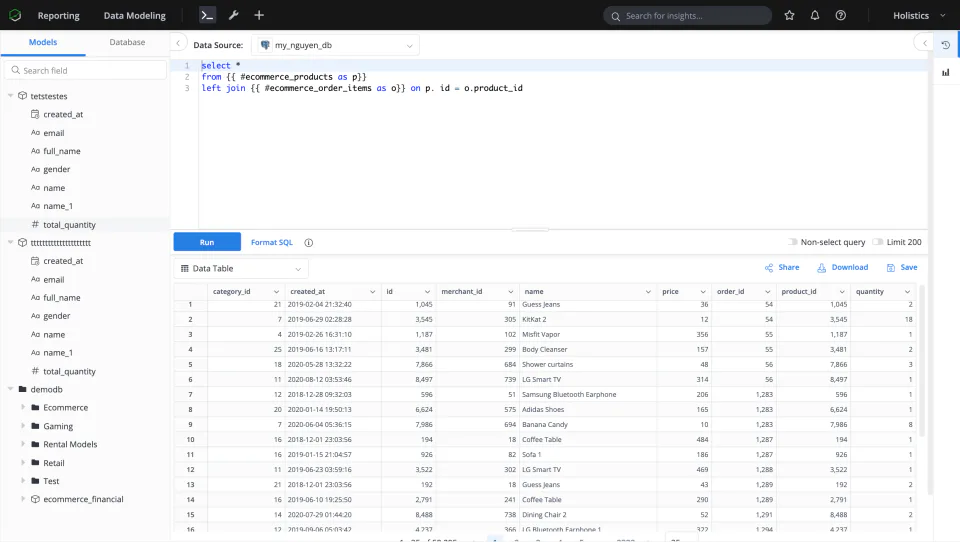Open the Data Table visualization dropdown
This screenshot has width=960, height=542.
coord(241,268)
